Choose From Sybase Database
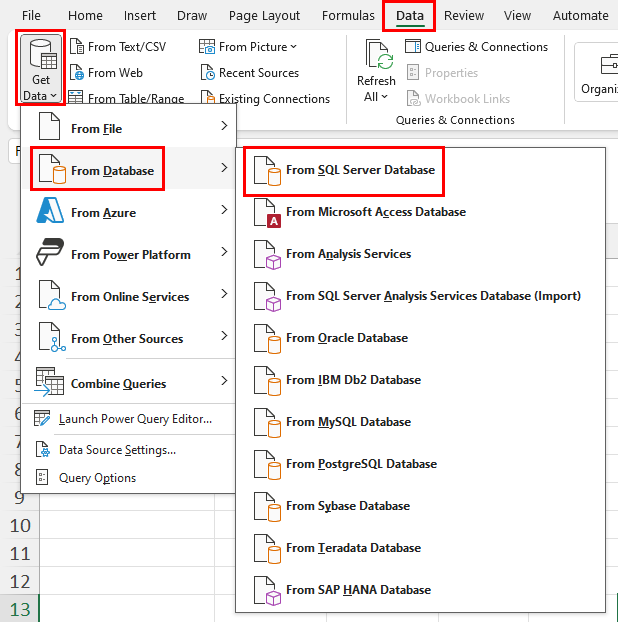The image size is (618, 622). (x=420, y=506)
